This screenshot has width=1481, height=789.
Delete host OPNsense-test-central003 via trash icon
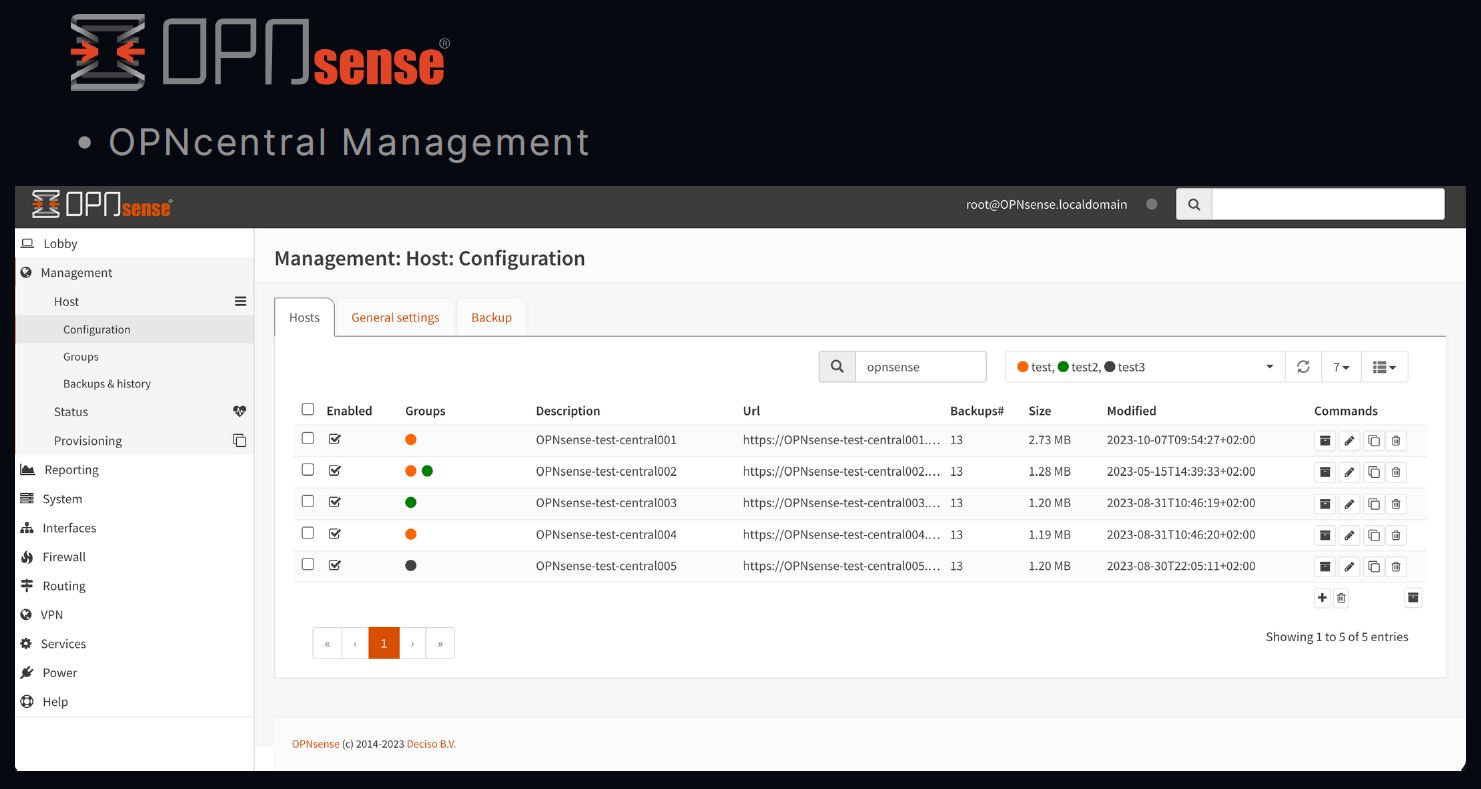[1397, 503]
